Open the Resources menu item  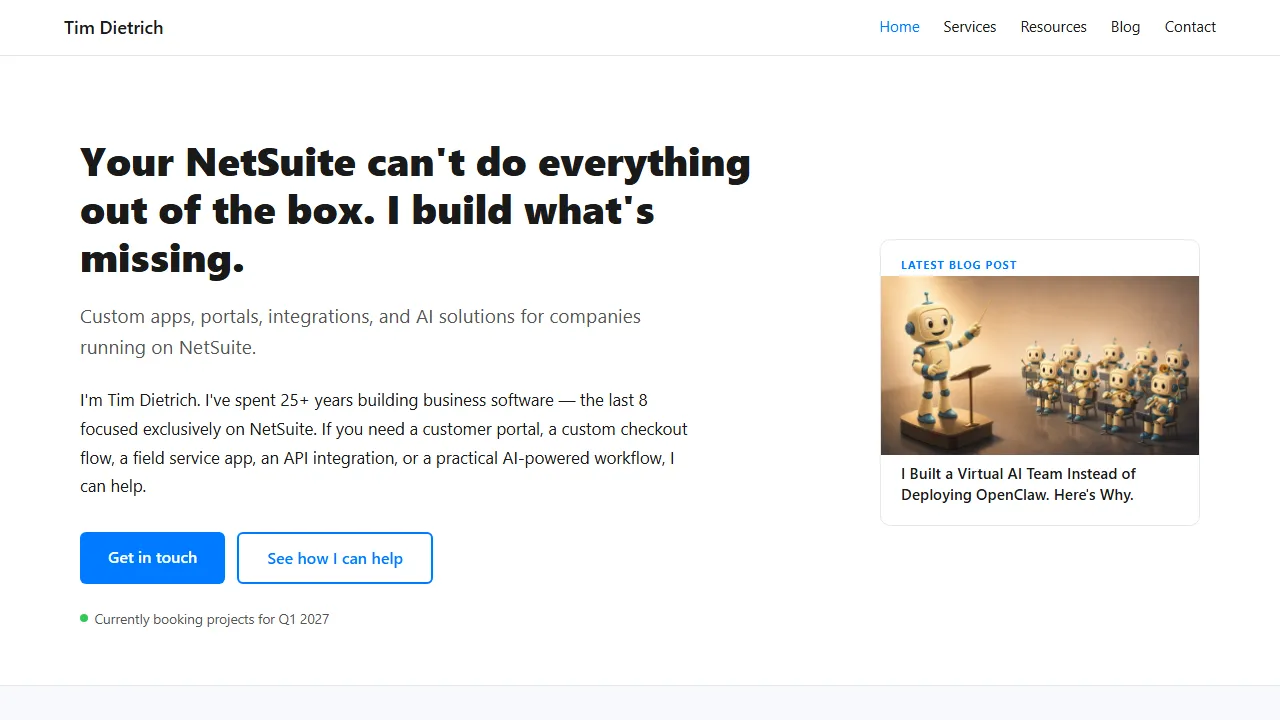coord(1053,27)
